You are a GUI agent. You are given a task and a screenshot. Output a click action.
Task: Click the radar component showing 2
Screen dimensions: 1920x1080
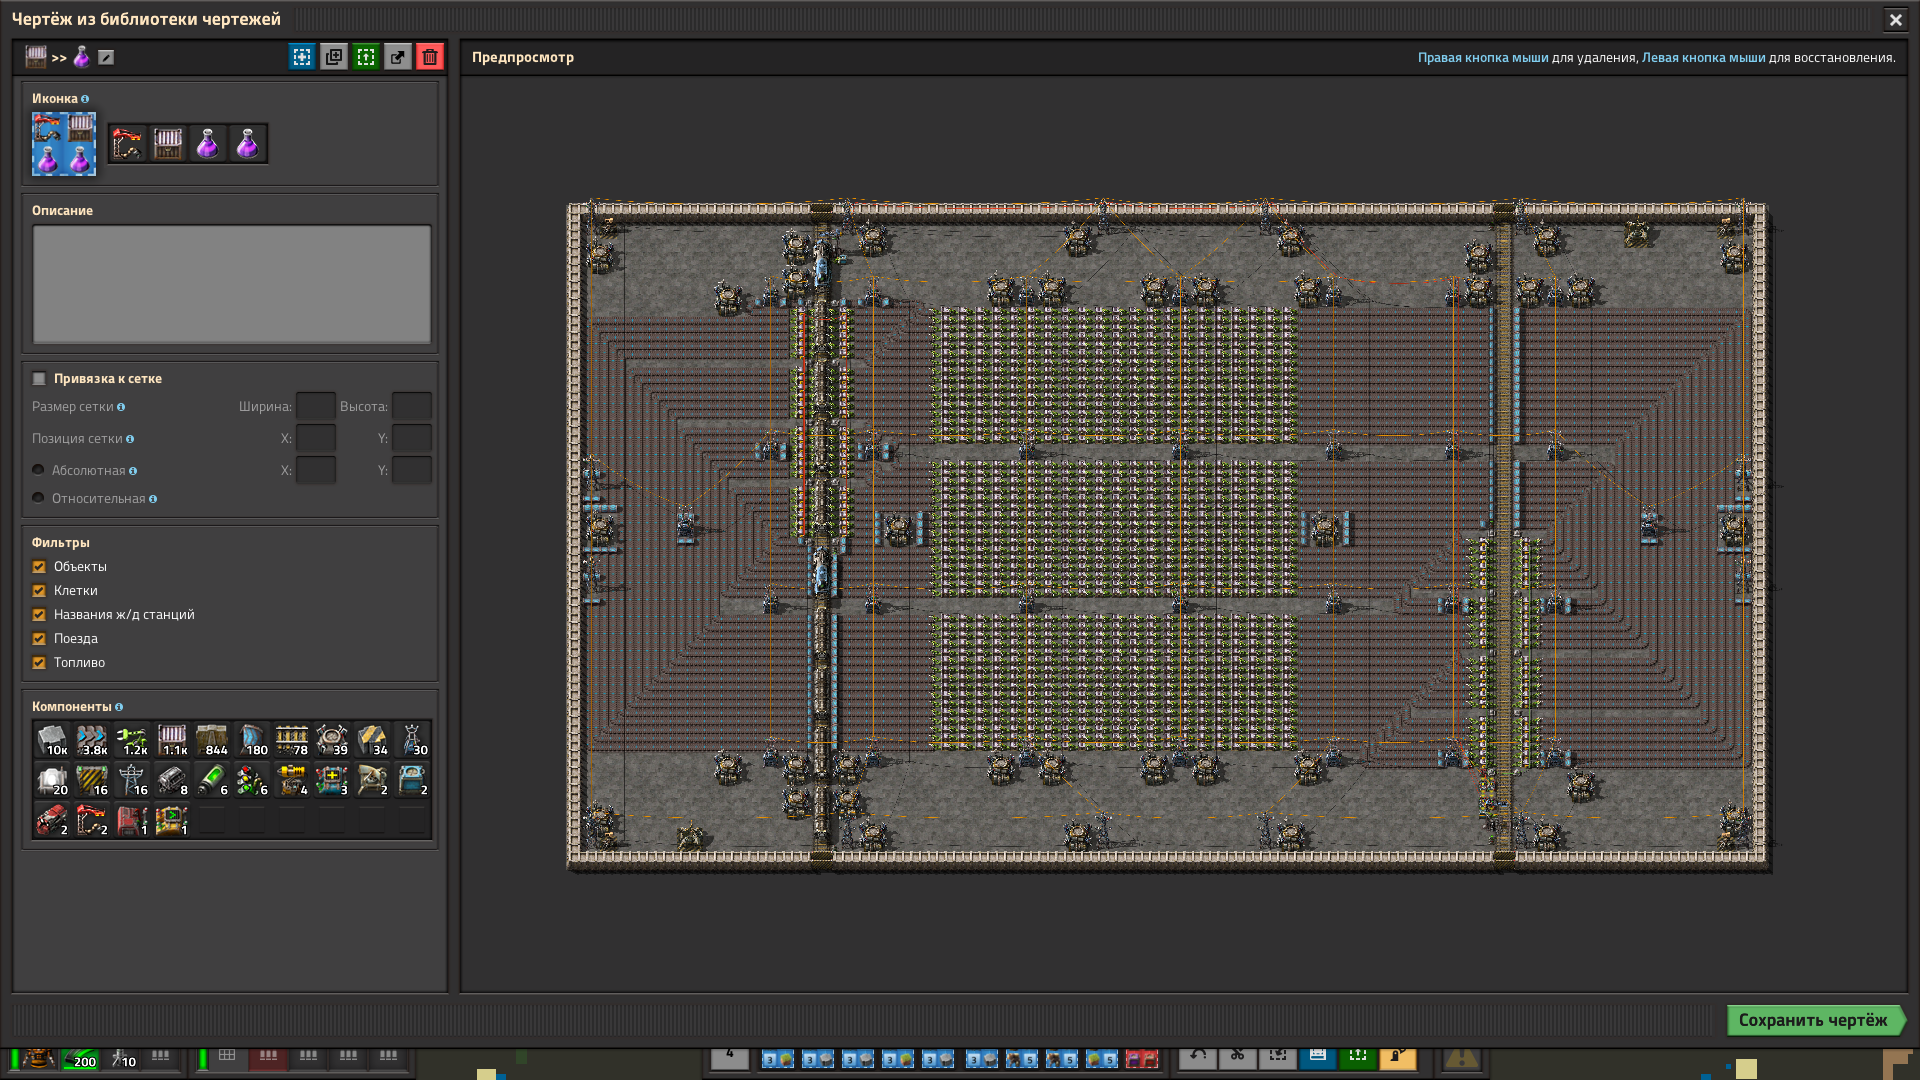(372, 780)
